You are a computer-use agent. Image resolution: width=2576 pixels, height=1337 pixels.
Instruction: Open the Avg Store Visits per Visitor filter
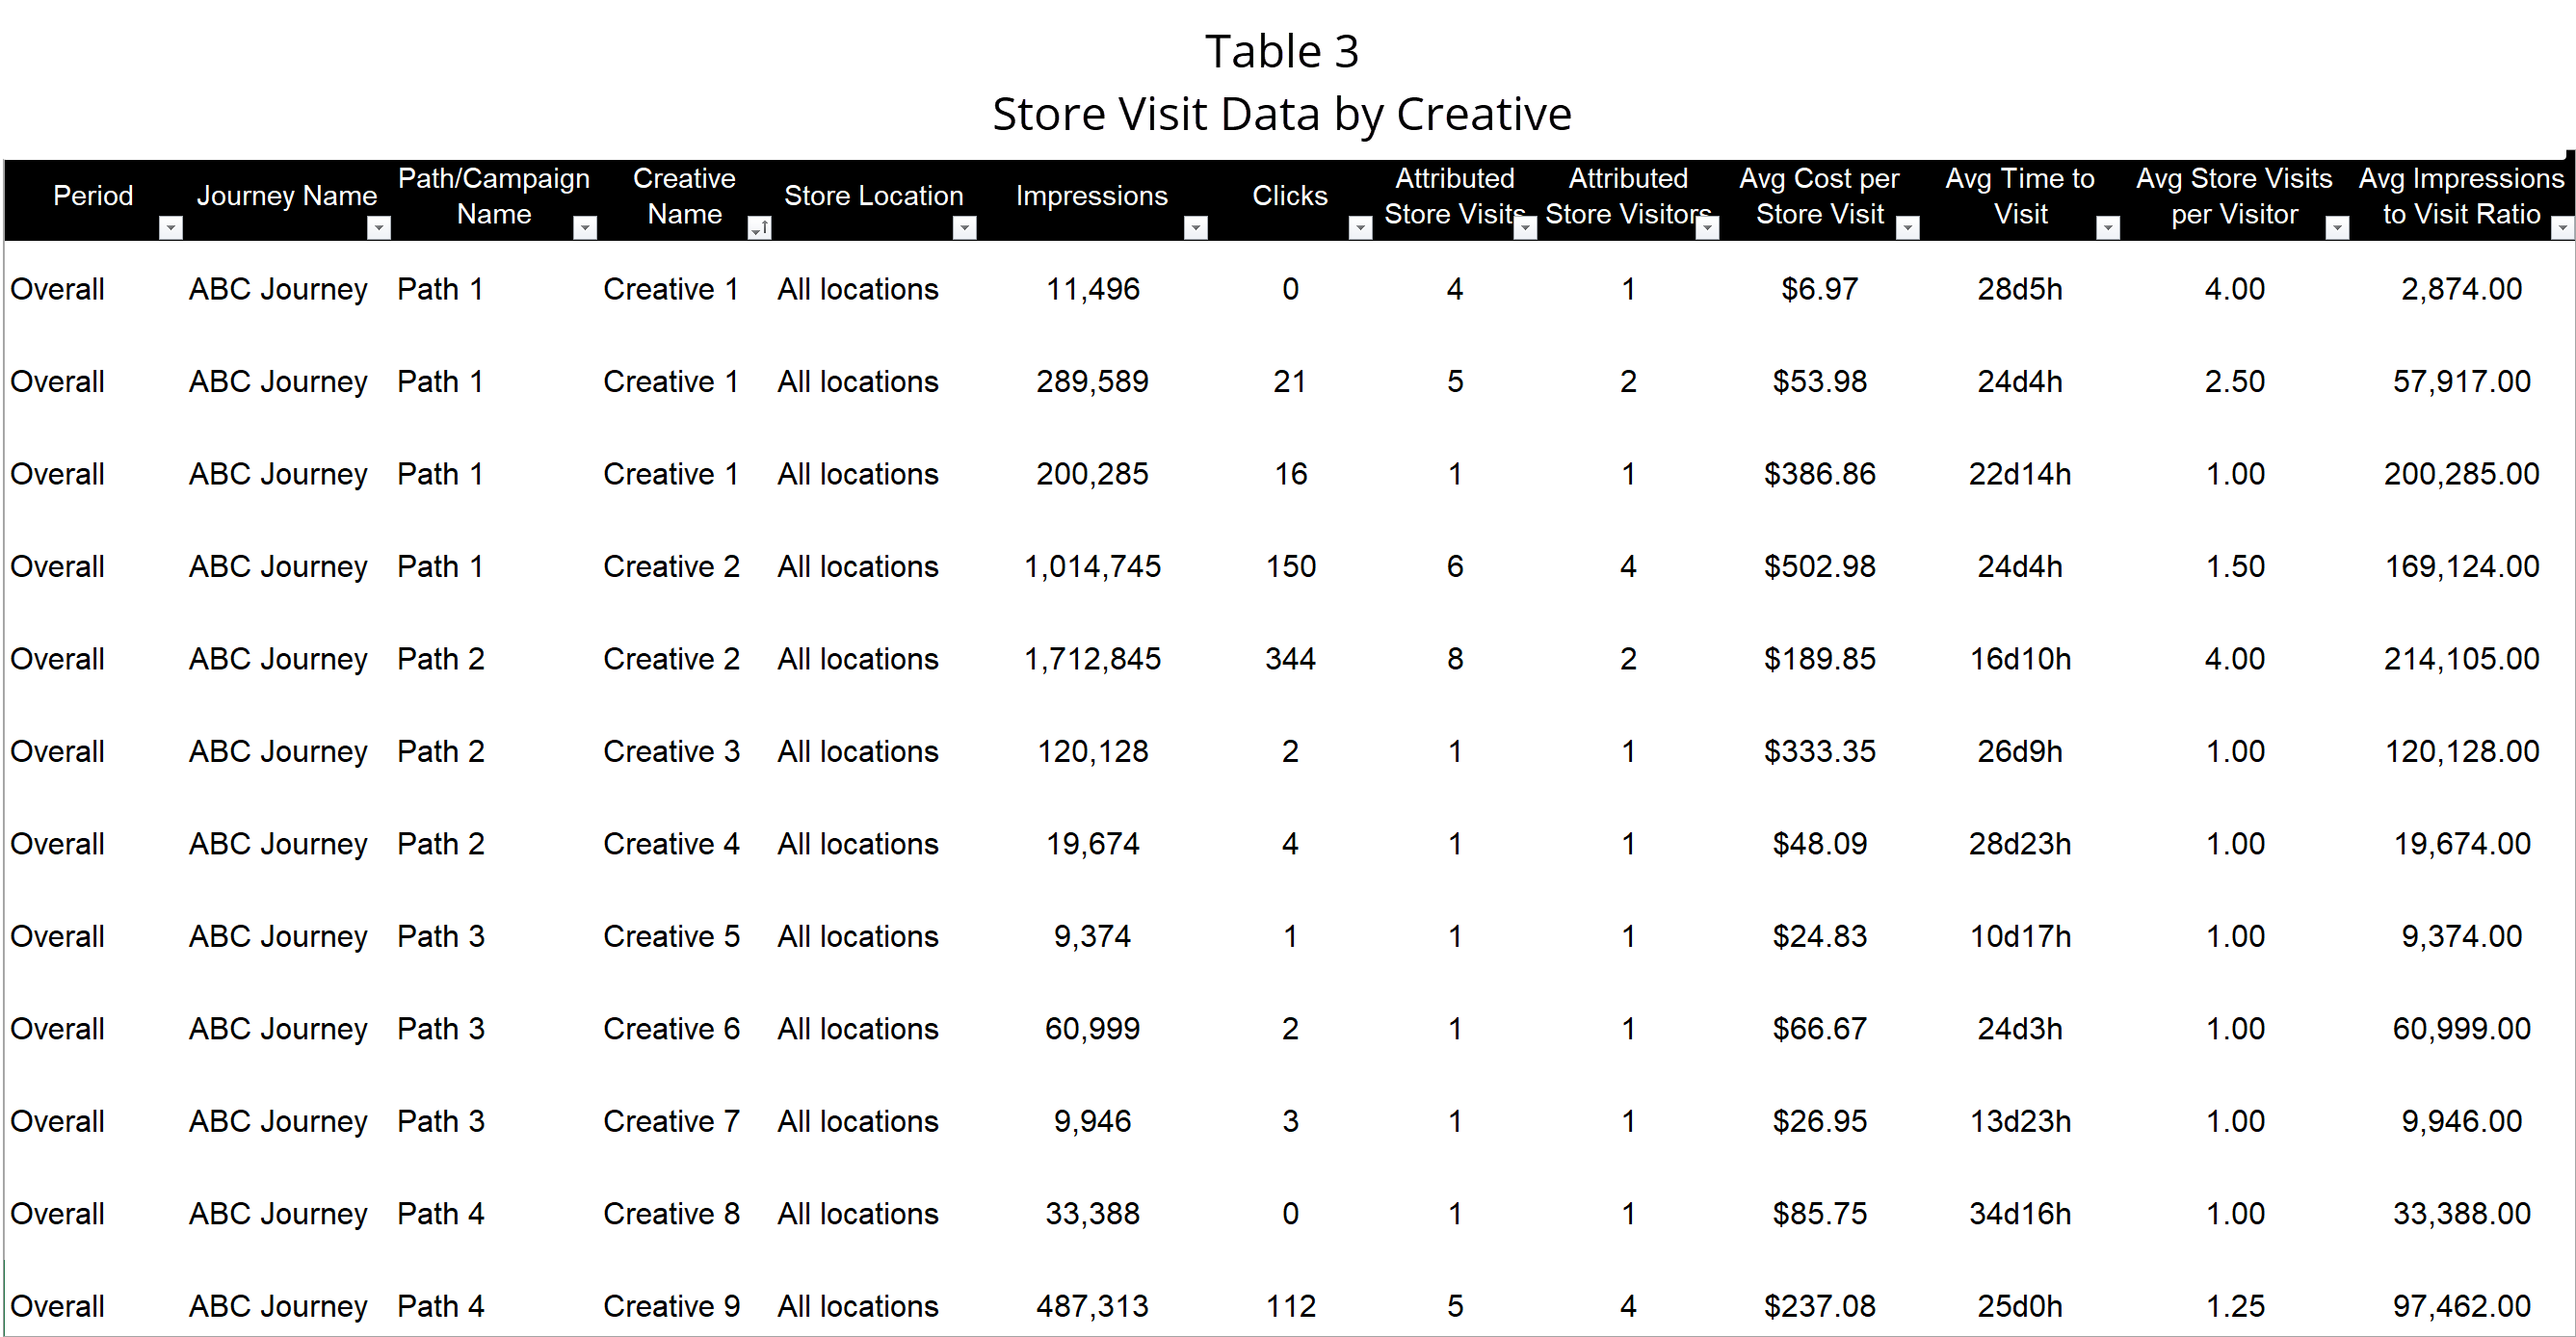2337,228
